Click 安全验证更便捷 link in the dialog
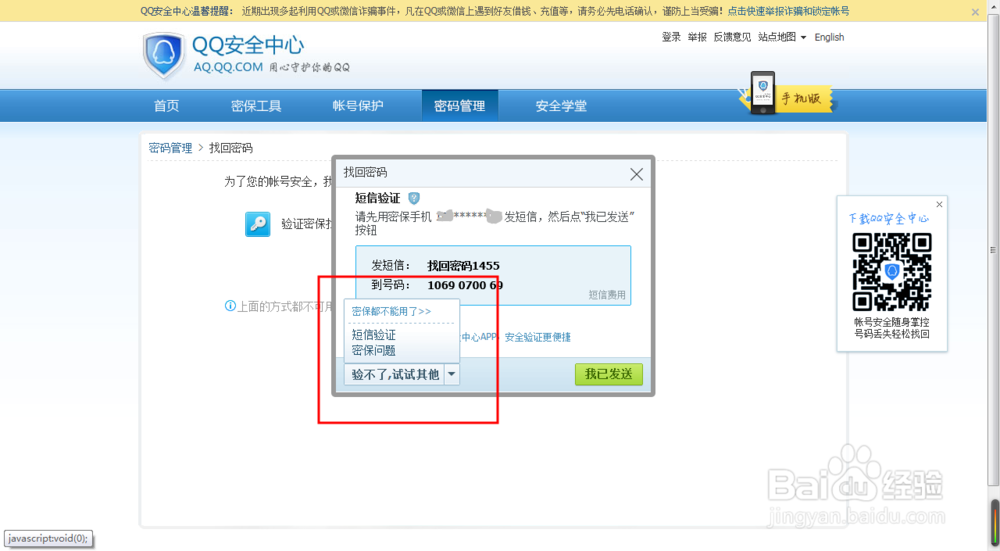The height and width of the screenshot is (551, 1000). coord(538,337)
